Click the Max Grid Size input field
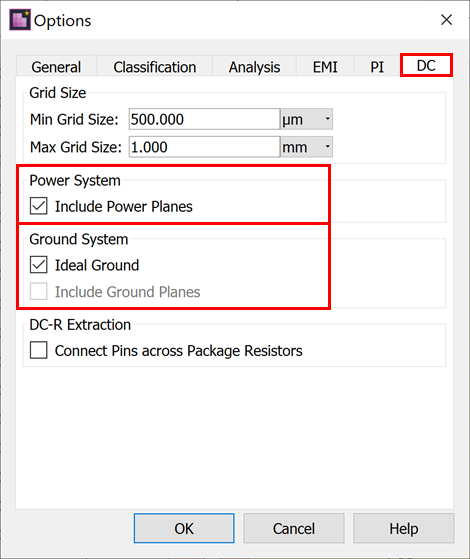The height and width of the screenshot is (559, 470). pos(204,147)
